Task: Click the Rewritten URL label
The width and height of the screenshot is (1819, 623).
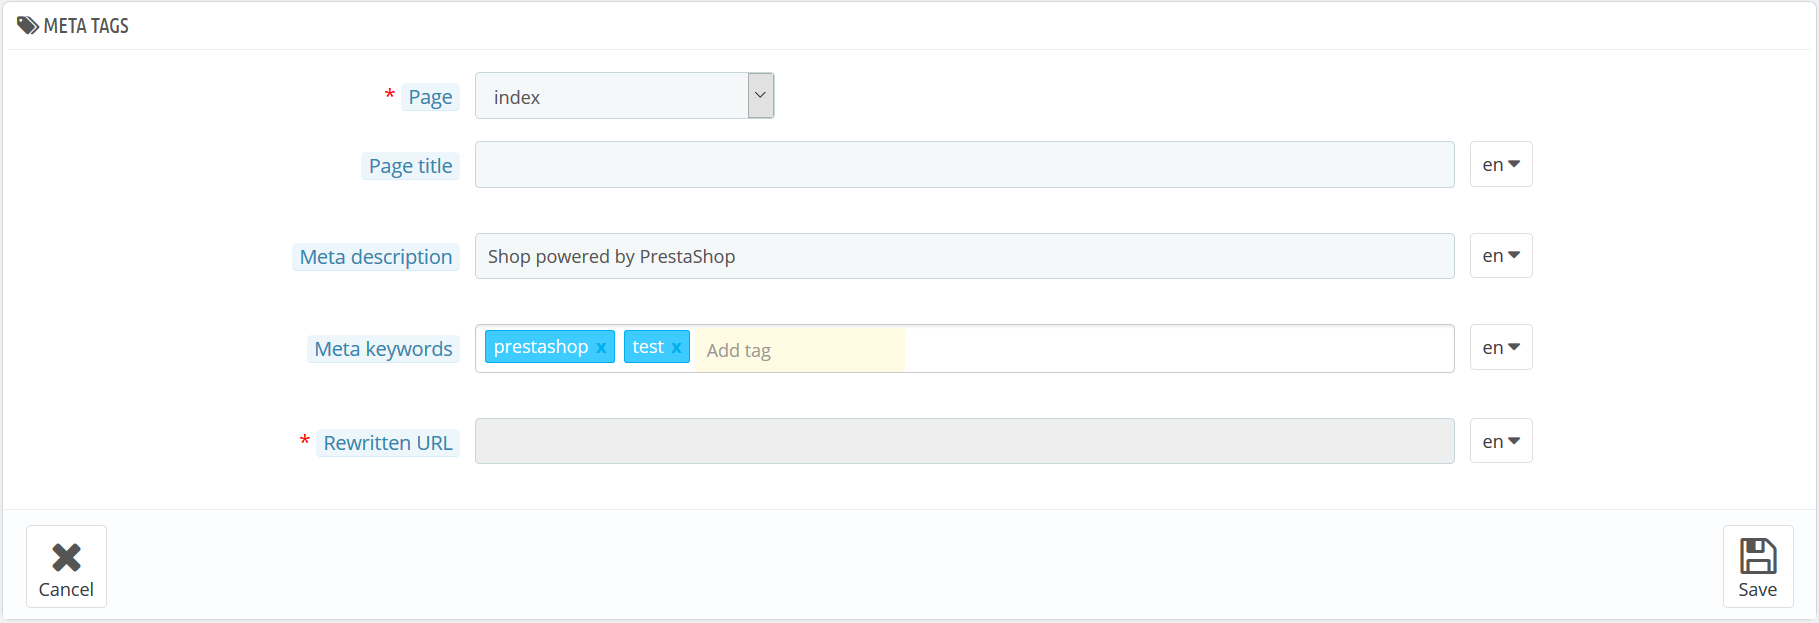Action: click(x=388, y=443)
